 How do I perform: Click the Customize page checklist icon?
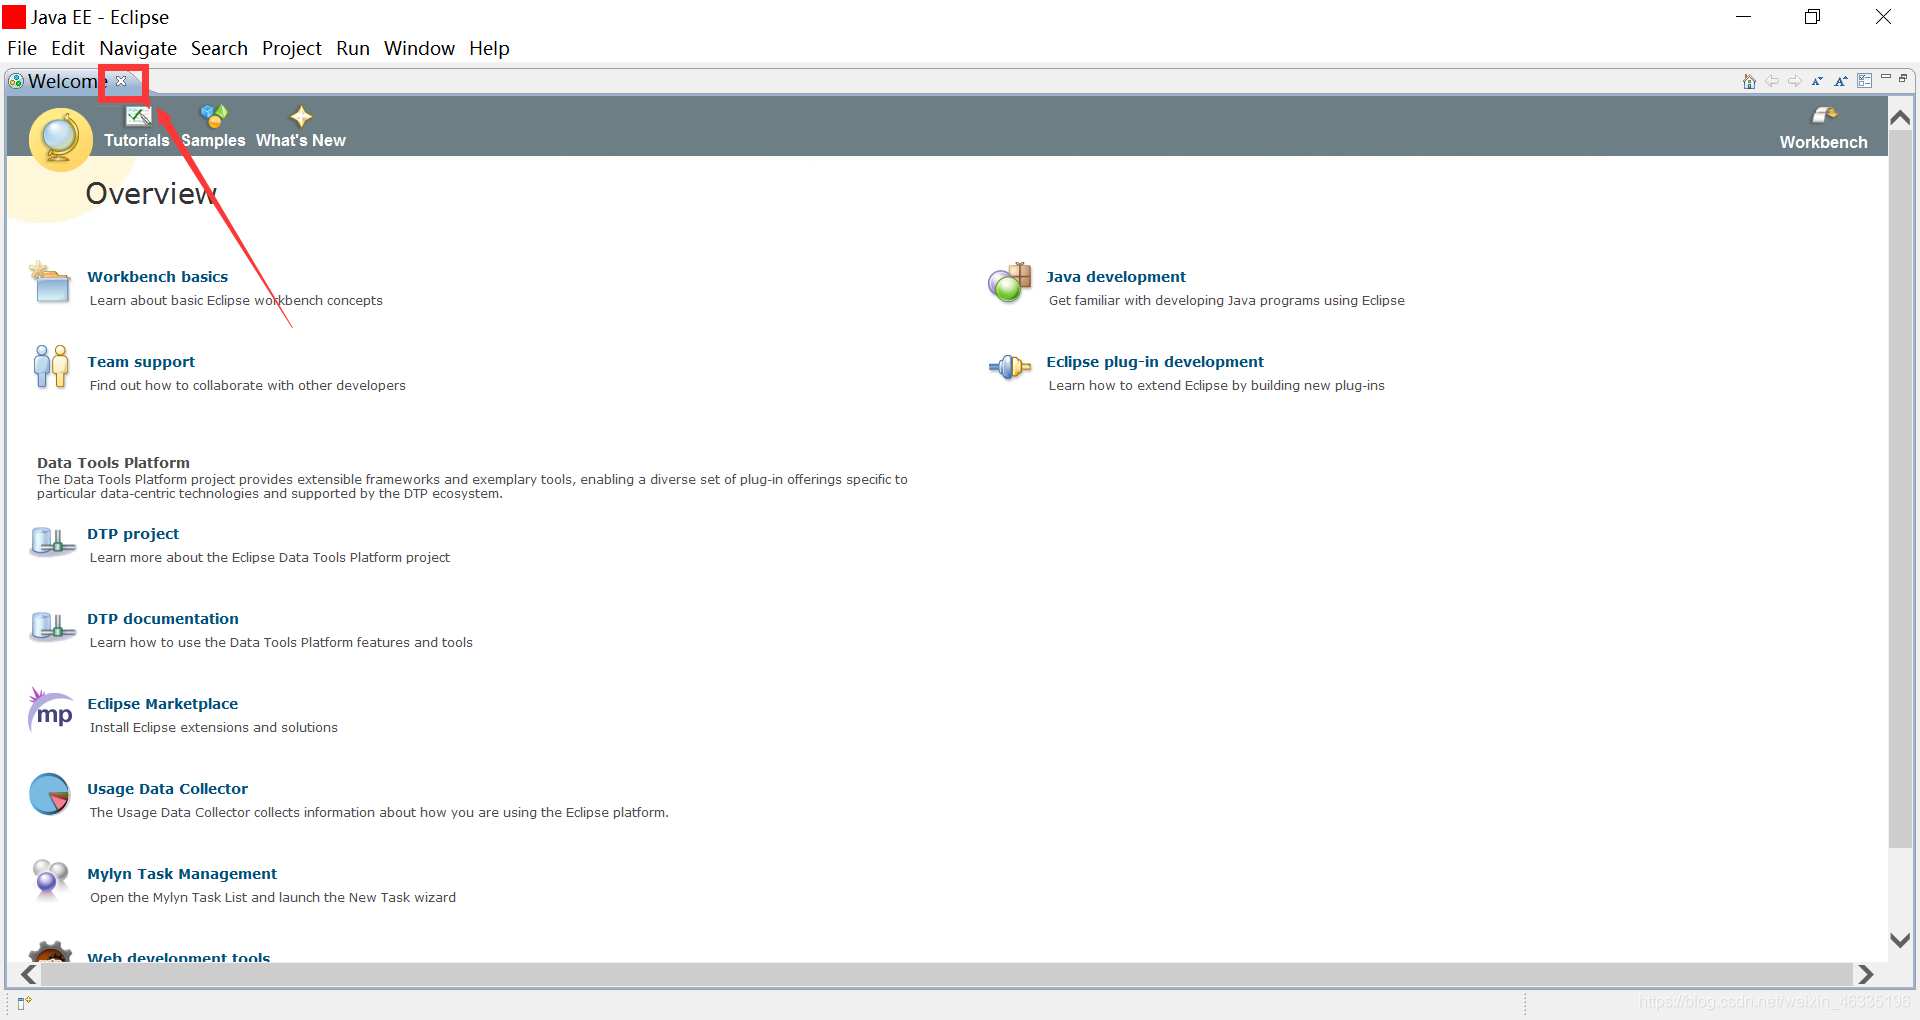[x=1864, y=81]
